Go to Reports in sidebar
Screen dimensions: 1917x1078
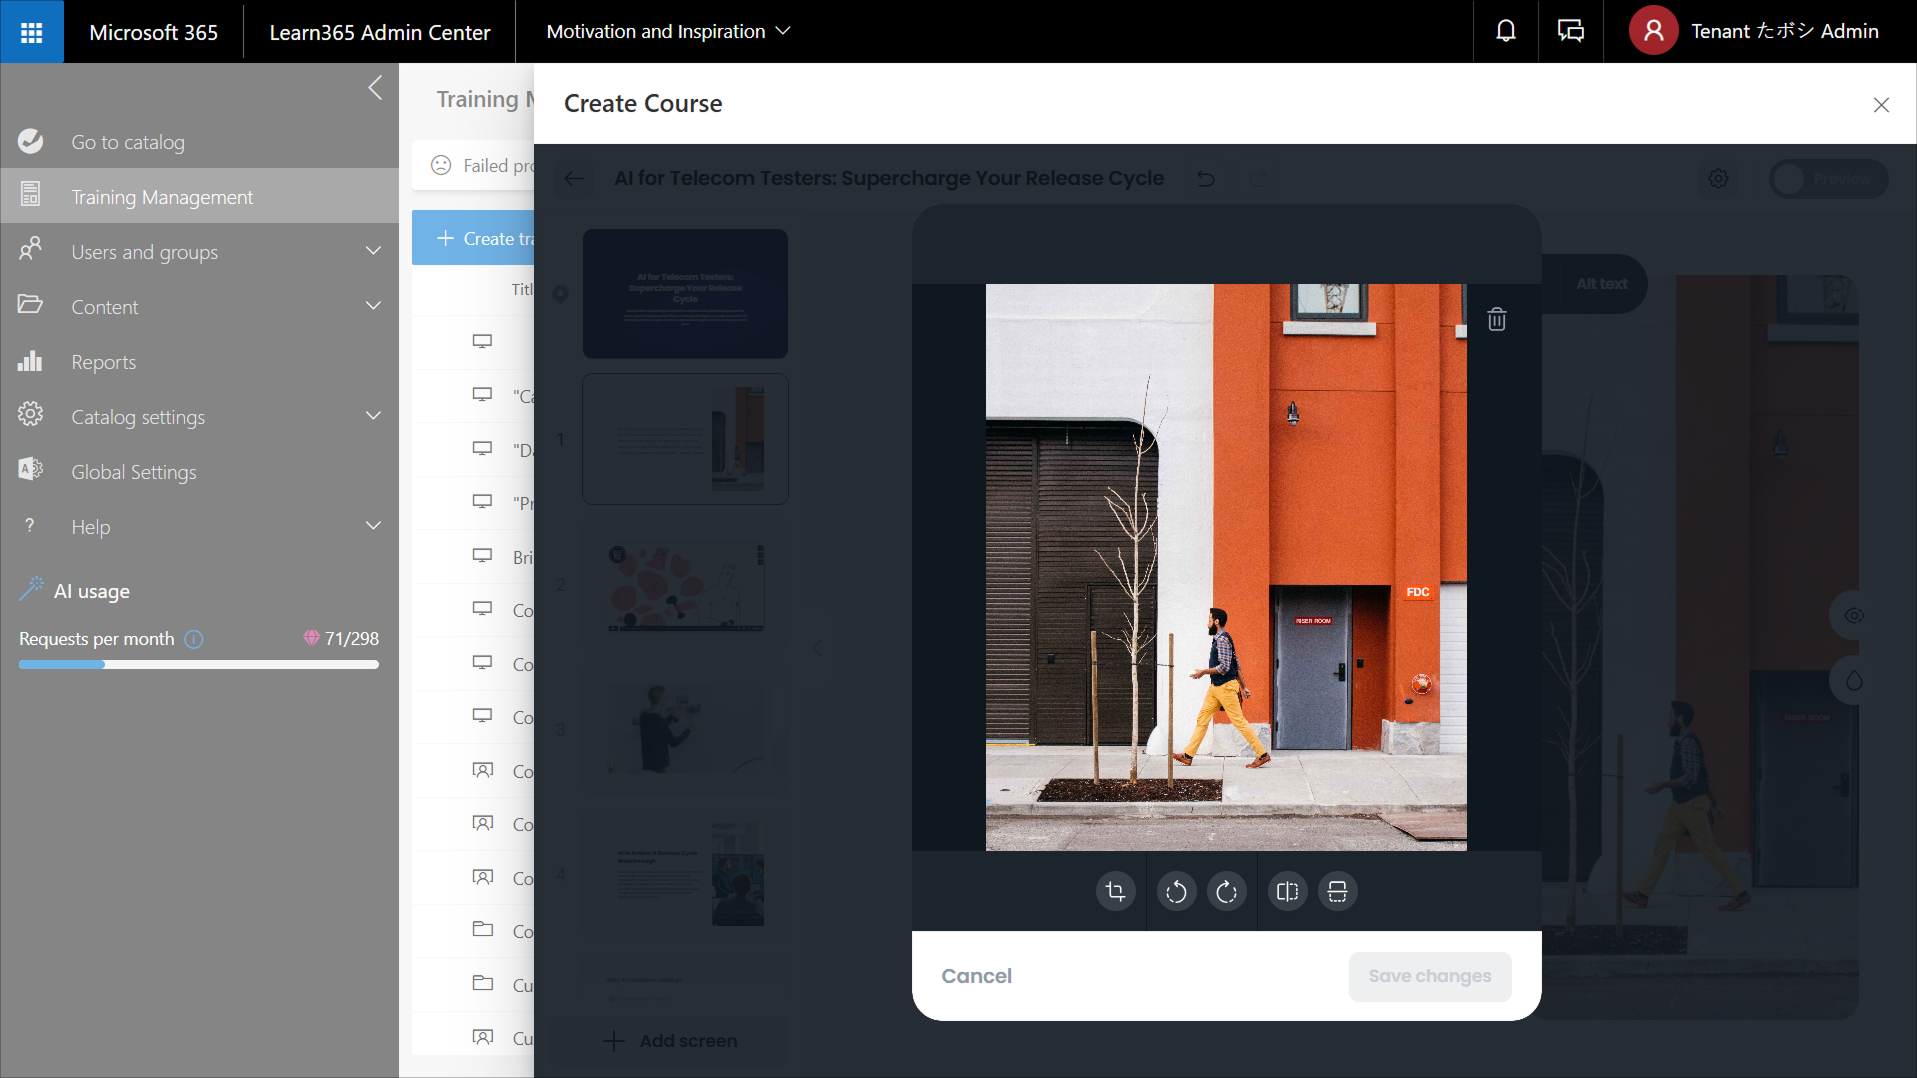pyautogui.click(x=103, y=362)
